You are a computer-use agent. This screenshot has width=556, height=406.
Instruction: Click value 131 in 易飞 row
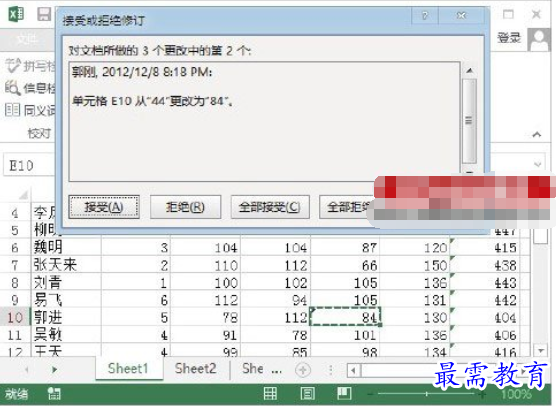tap(415, 300)
